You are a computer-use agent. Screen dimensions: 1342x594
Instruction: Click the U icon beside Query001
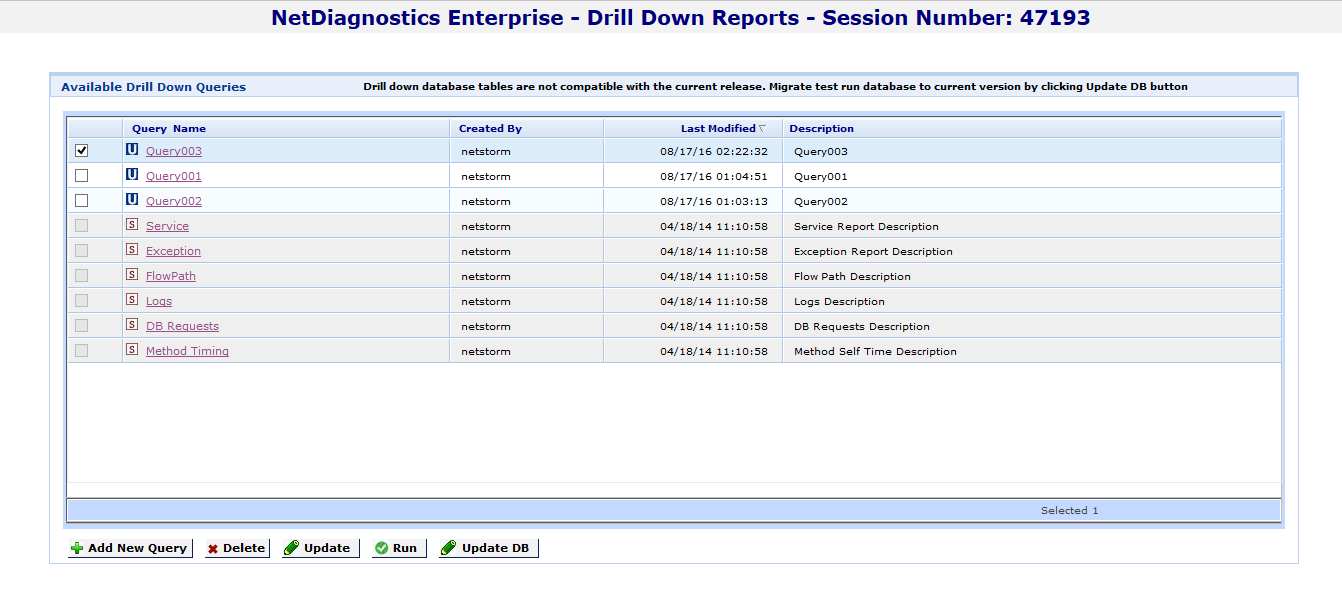[132, 175]
